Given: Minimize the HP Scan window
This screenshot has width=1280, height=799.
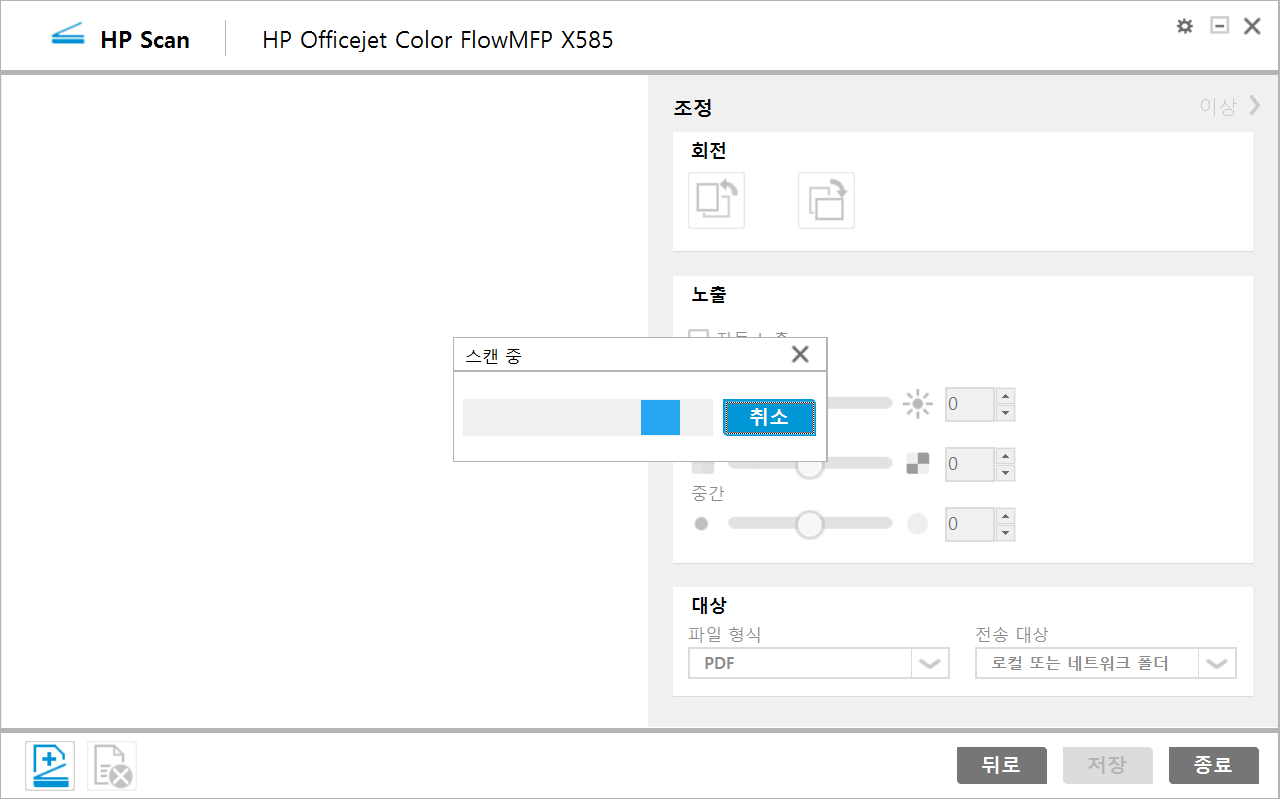Looking at the screenshot, I should [1219, 26].
